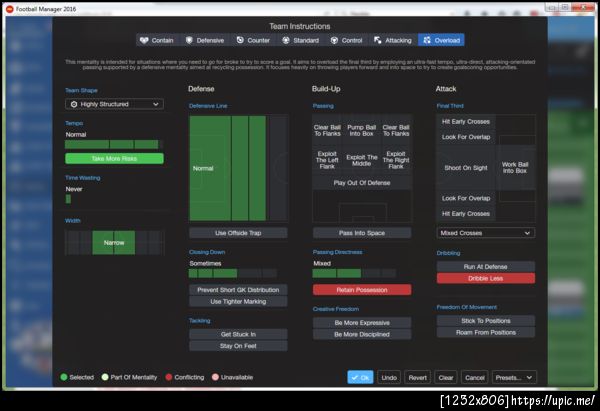The width and height of the screenshot is (600, 411).
Task: Open the Highly Structured team shape dropdown
Action: tap(114, 104)
